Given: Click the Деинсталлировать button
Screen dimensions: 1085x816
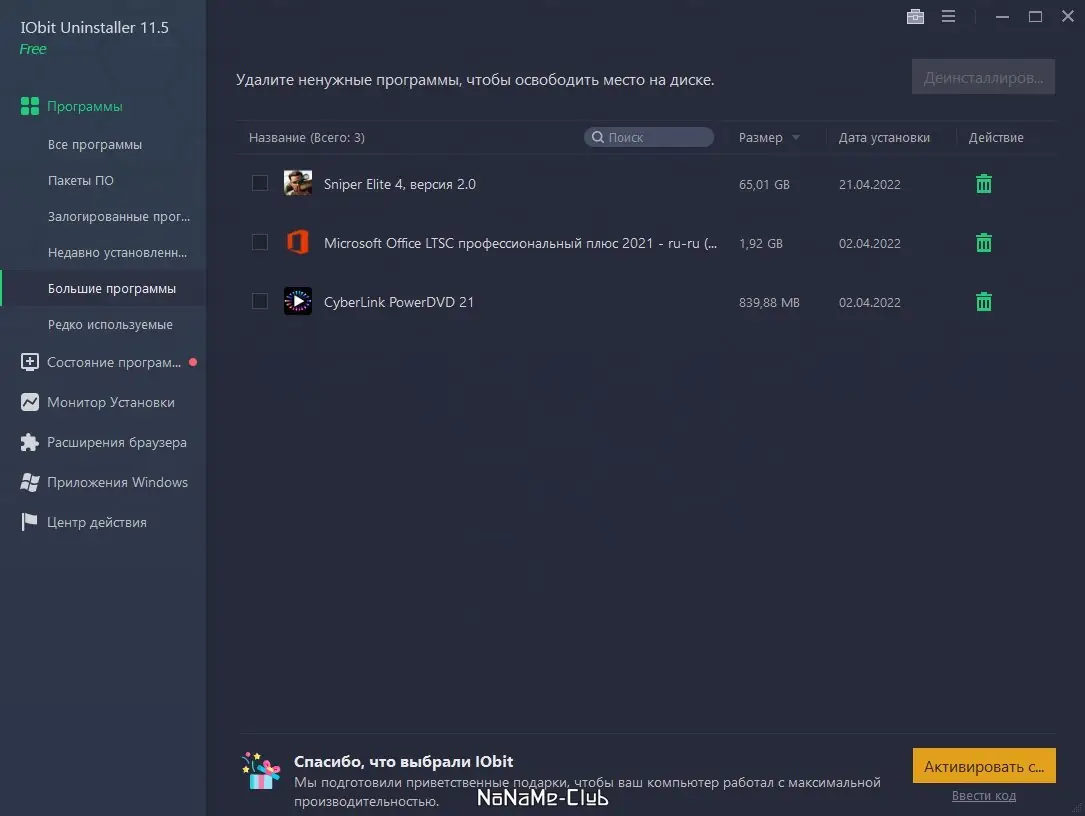Looking at the screenshot, I should coord(983,77).
